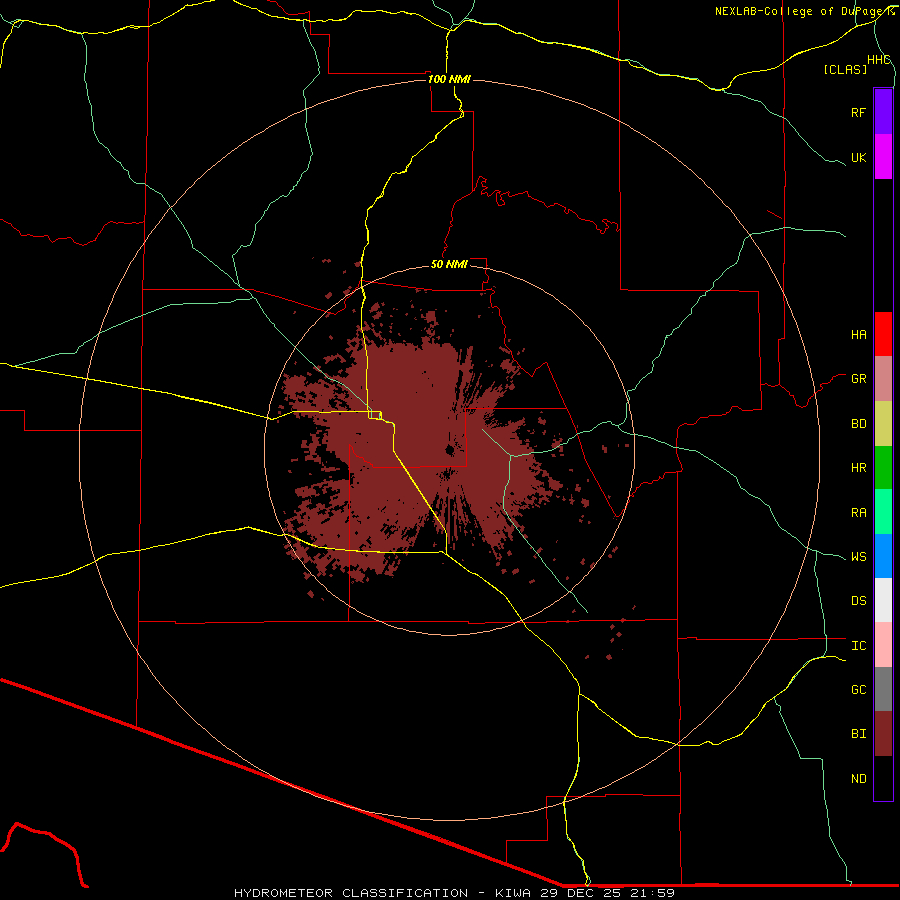Image resolution: width=900 pixels, height=900 pixels.
Task: Click the UK magenta legend swatch
Action: pos(883,157)
